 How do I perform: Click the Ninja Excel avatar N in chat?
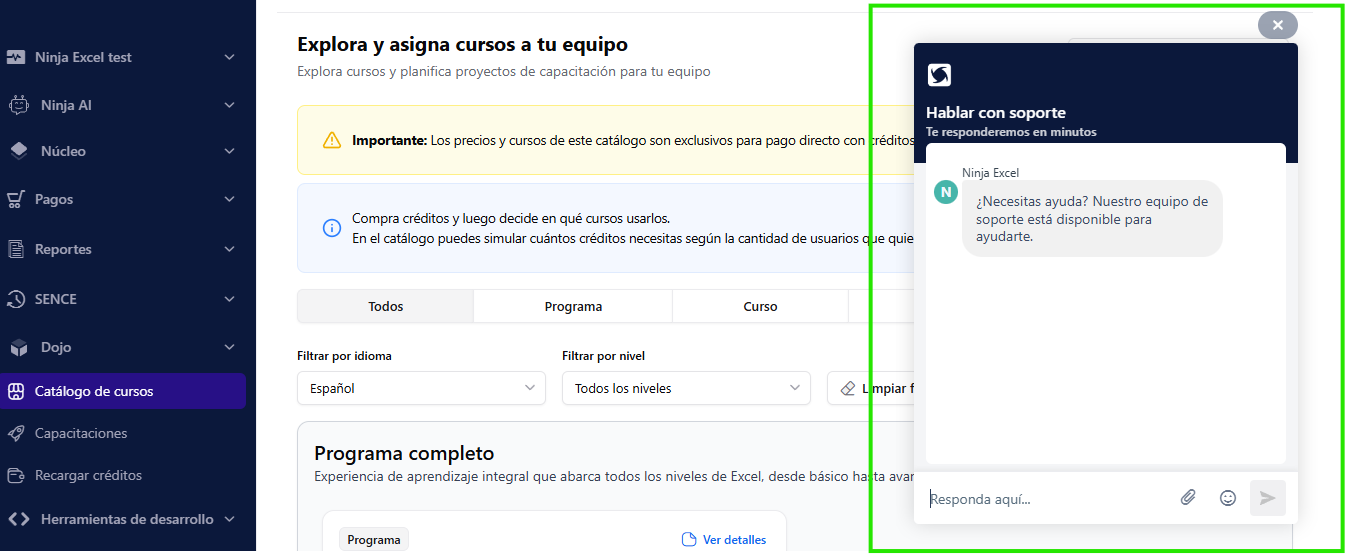tap(945, 192)
